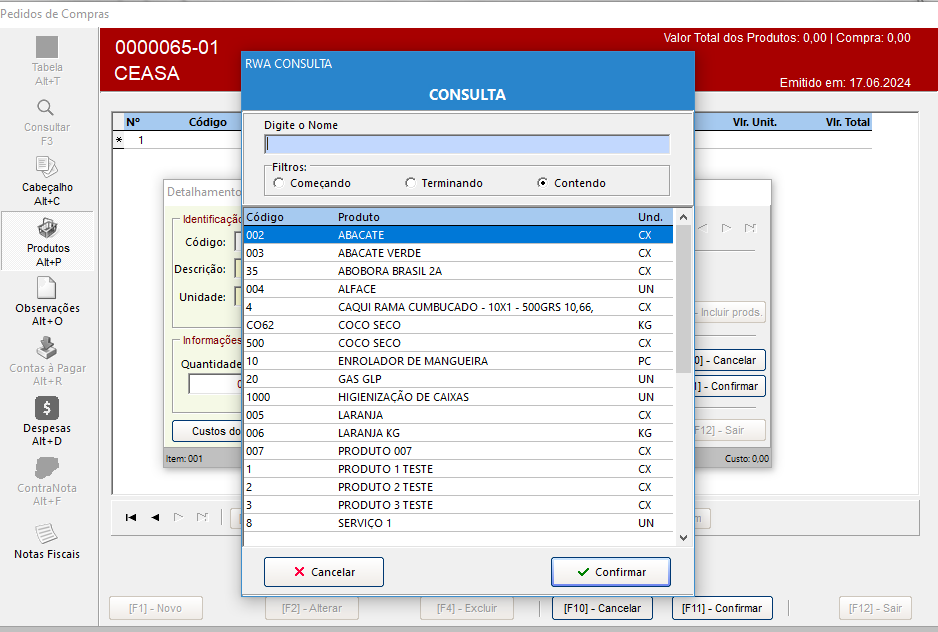Go to next record in grid navigator
This screenshot has width=938, height=632.
coord(178,517)
